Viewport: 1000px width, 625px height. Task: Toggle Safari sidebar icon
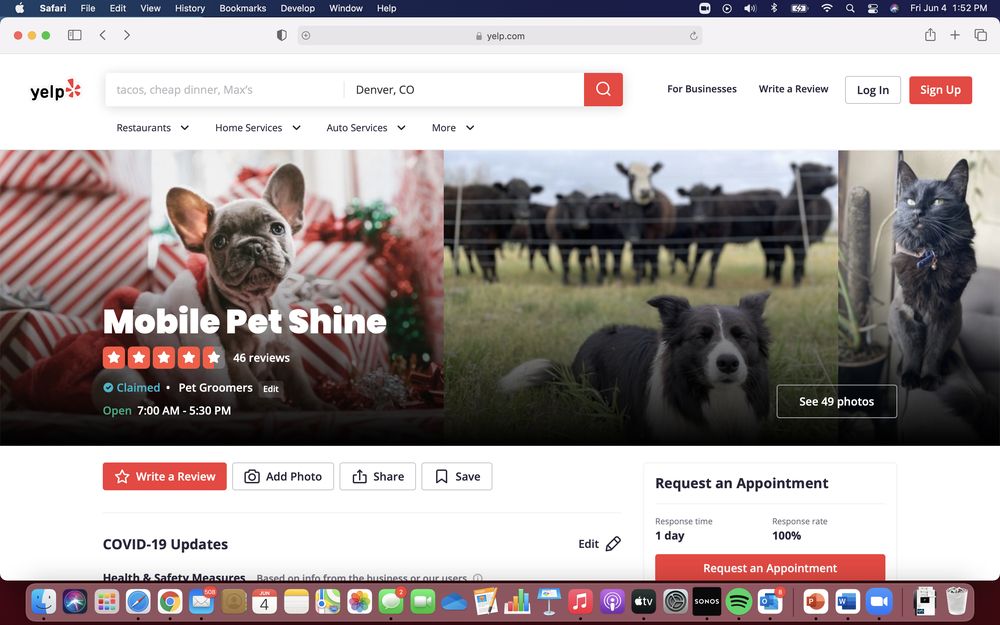74,35
